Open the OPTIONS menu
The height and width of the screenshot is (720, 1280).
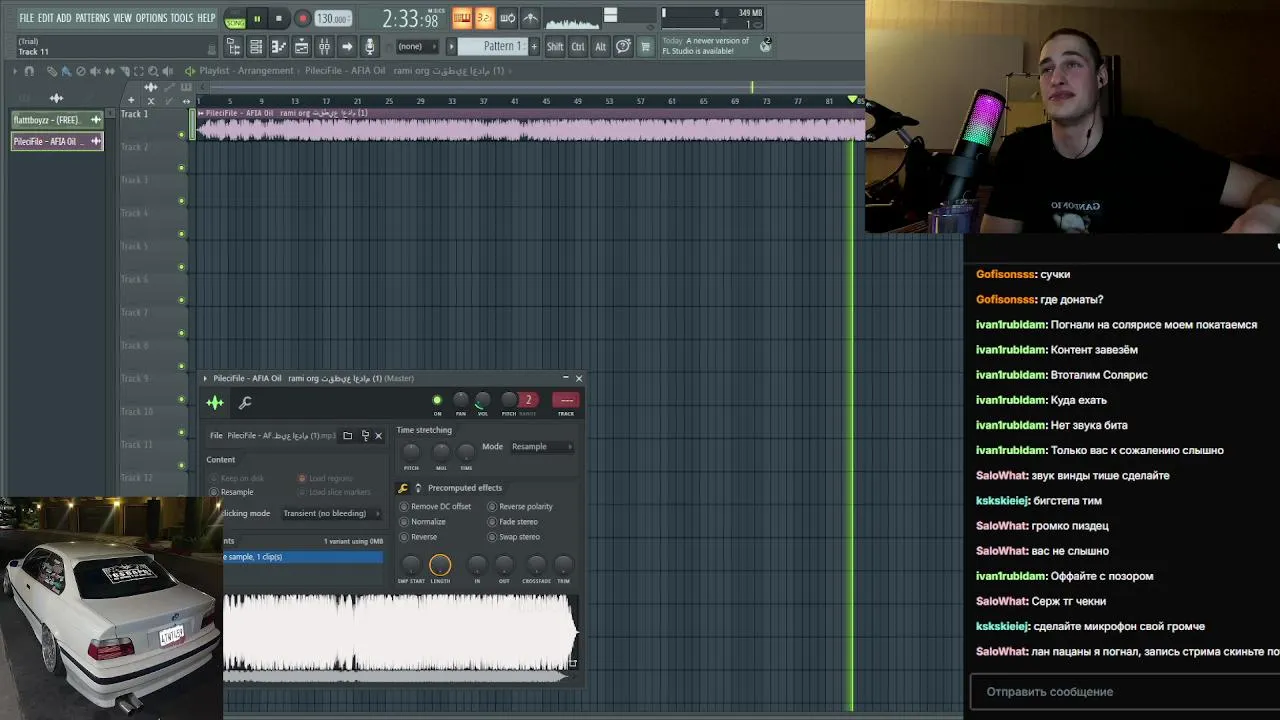151,18
